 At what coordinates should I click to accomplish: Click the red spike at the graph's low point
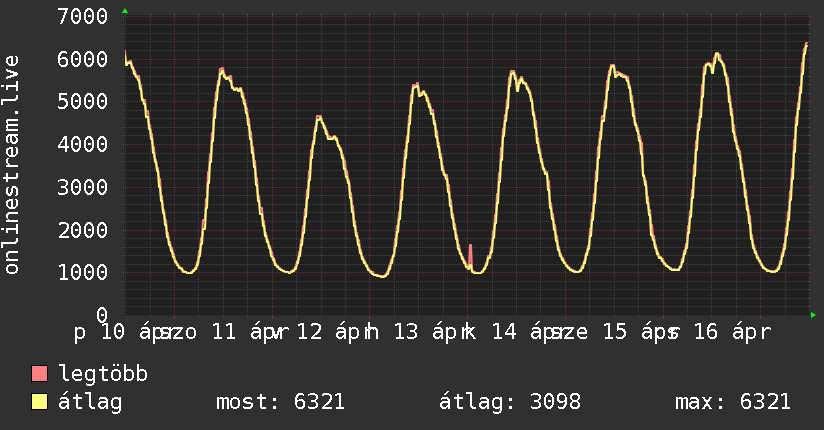(470, 253)
